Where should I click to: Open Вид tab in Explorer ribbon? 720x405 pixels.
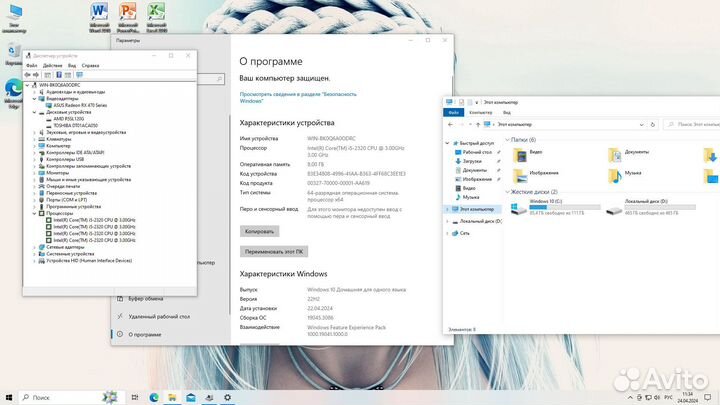[506, 112]
